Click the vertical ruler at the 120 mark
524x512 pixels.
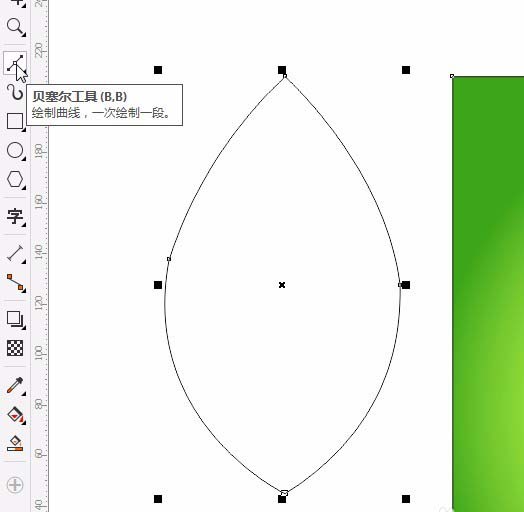tap(39, 302)
